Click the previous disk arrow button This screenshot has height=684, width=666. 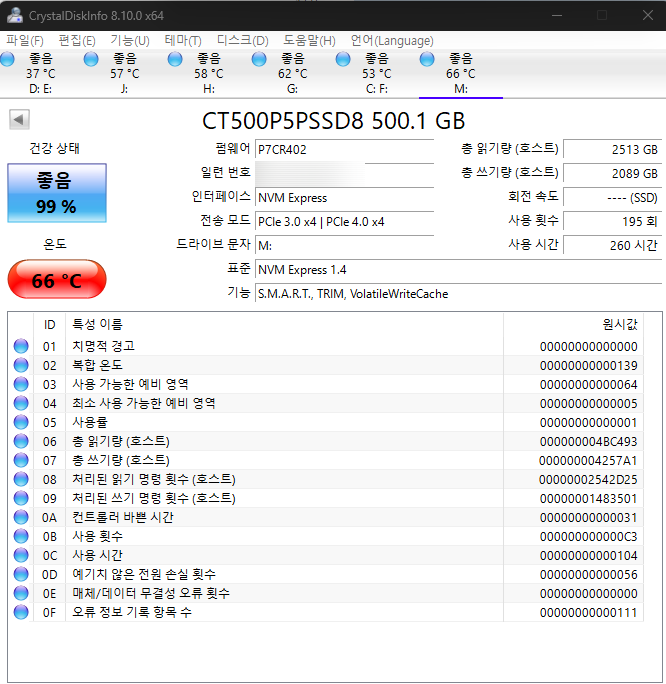point(19,119)
